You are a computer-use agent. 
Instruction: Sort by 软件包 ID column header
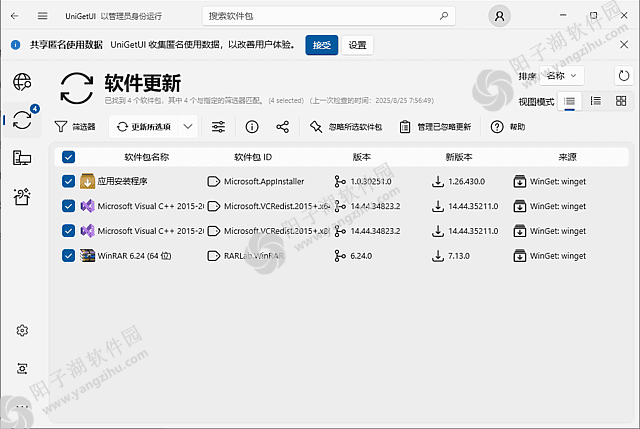pos(253,157)
